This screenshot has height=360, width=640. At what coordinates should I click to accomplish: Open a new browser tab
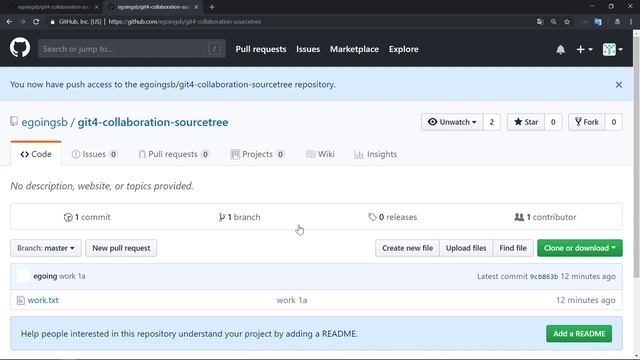coord(212,7)
